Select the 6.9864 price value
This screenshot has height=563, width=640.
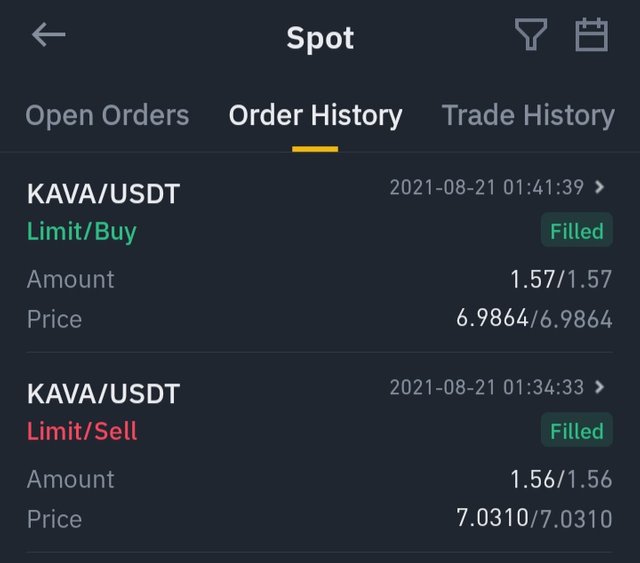pyautogui.click(x=534, y=318)
